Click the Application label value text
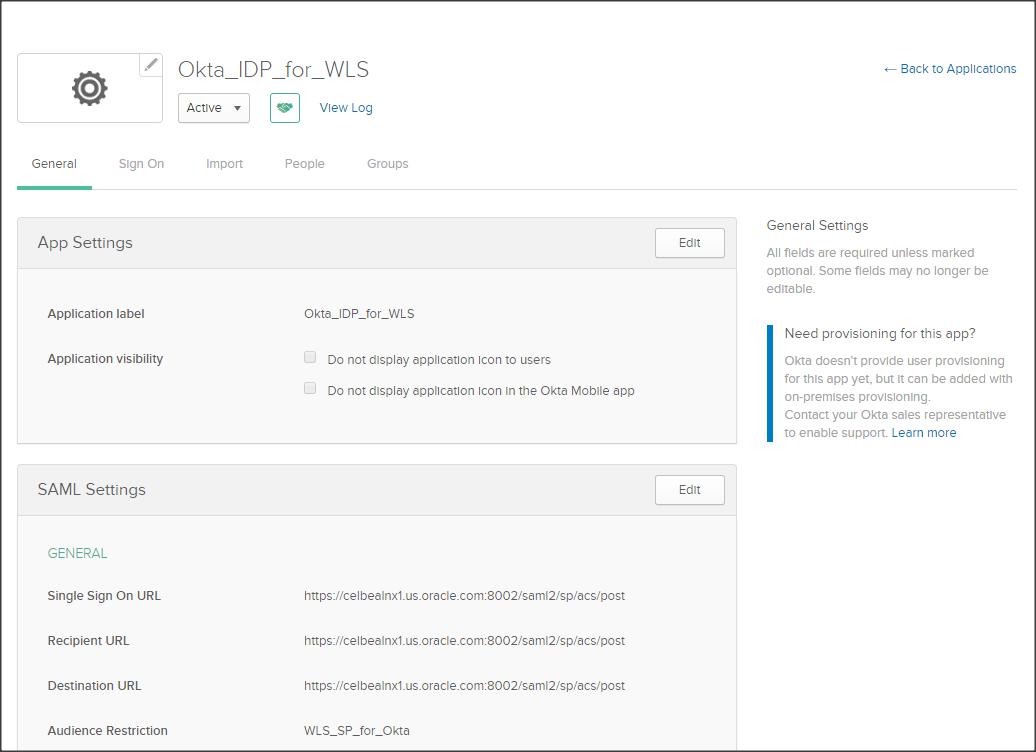 (x=359, y=314)
